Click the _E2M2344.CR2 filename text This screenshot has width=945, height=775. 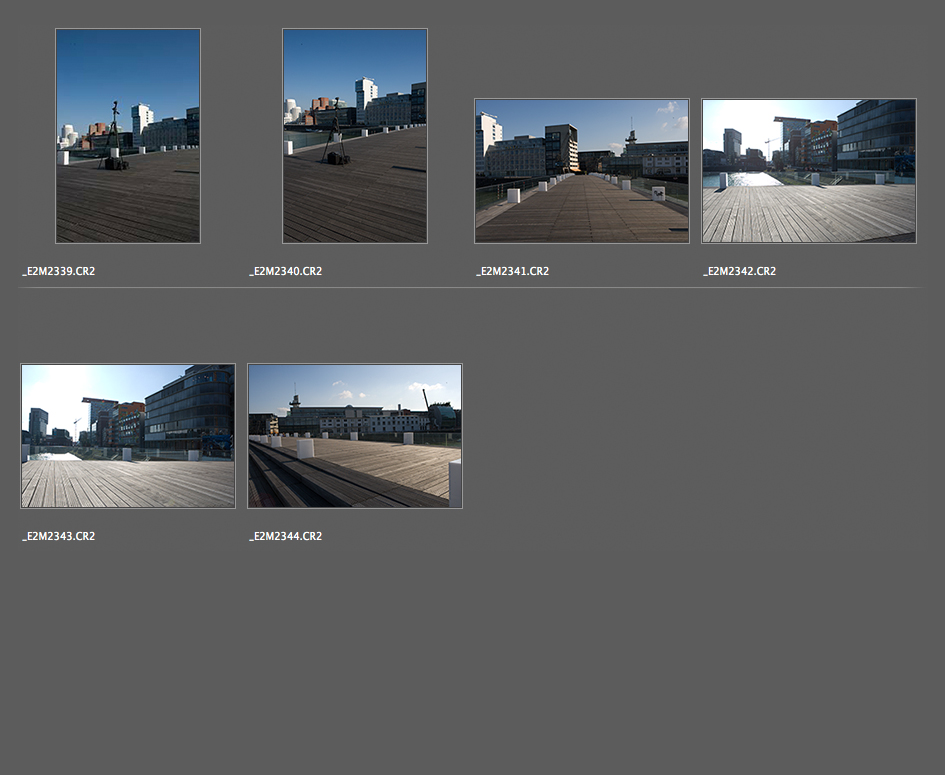[x=286, y=536]
